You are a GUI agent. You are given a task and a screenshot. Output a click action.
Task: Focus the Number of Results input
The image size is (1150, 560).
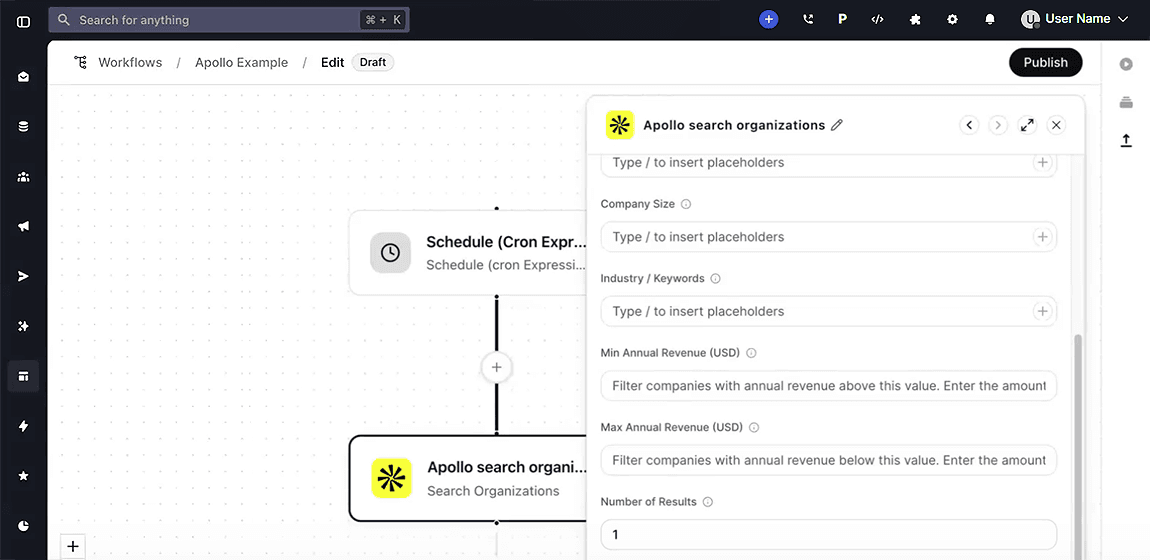pyautogui.click(x=828, y=535)
